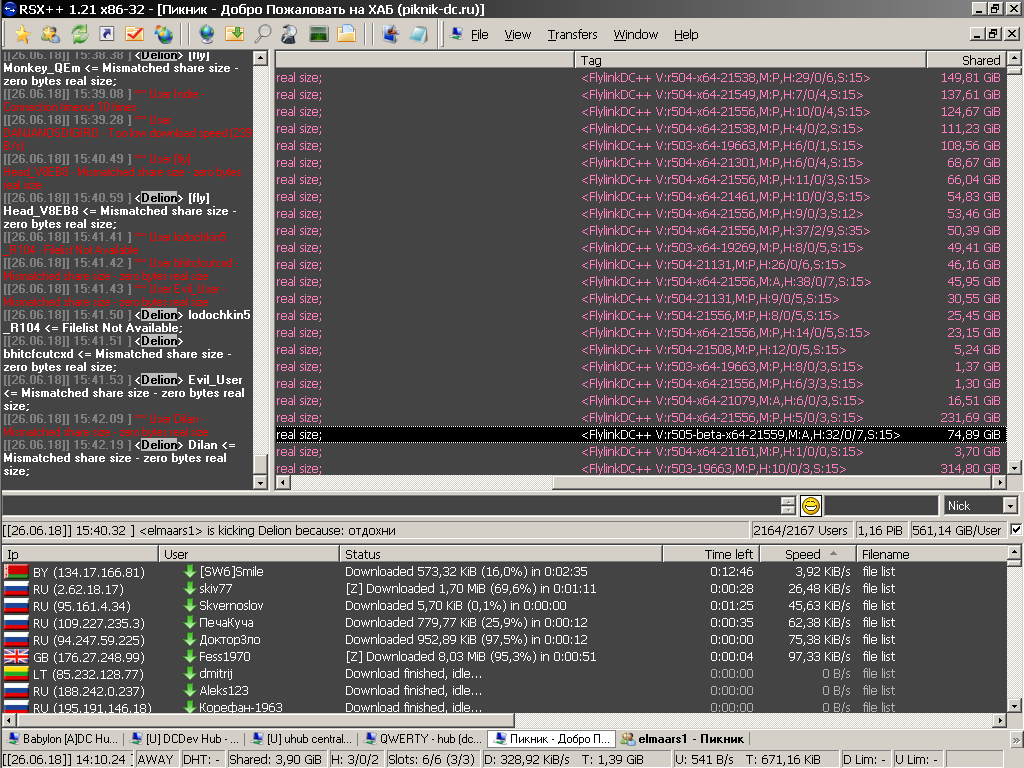Sort transfers by Speed column header
Screen dimensions: 1024x768
(807, 554)
